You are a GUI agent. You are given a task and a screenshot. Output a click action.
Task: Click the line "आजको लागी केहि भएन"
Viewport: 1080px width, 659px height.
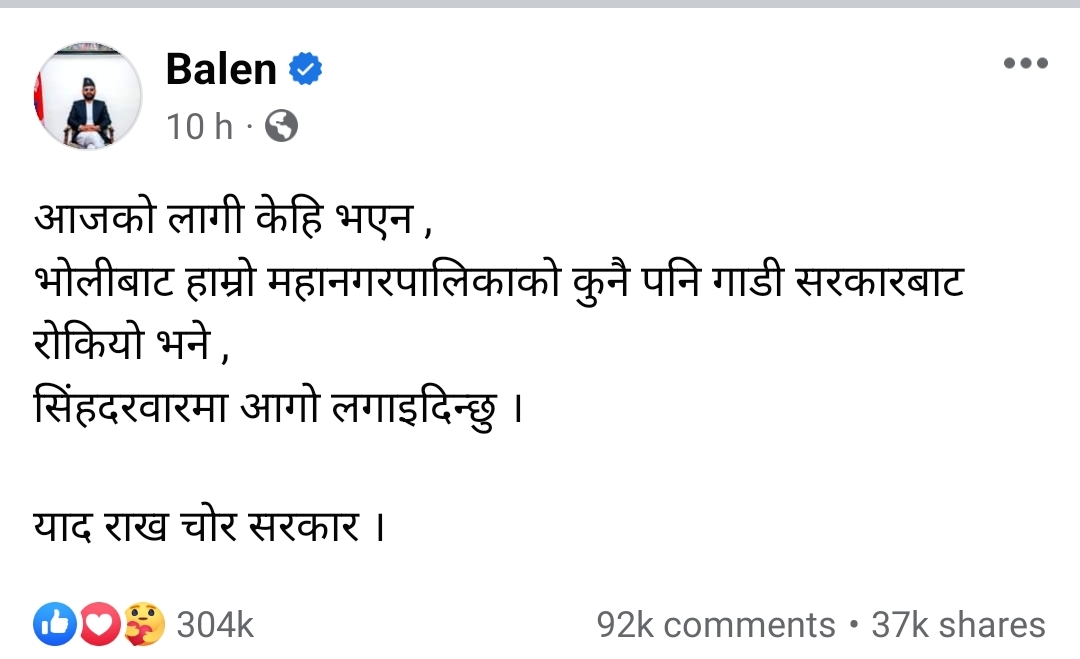232,219
